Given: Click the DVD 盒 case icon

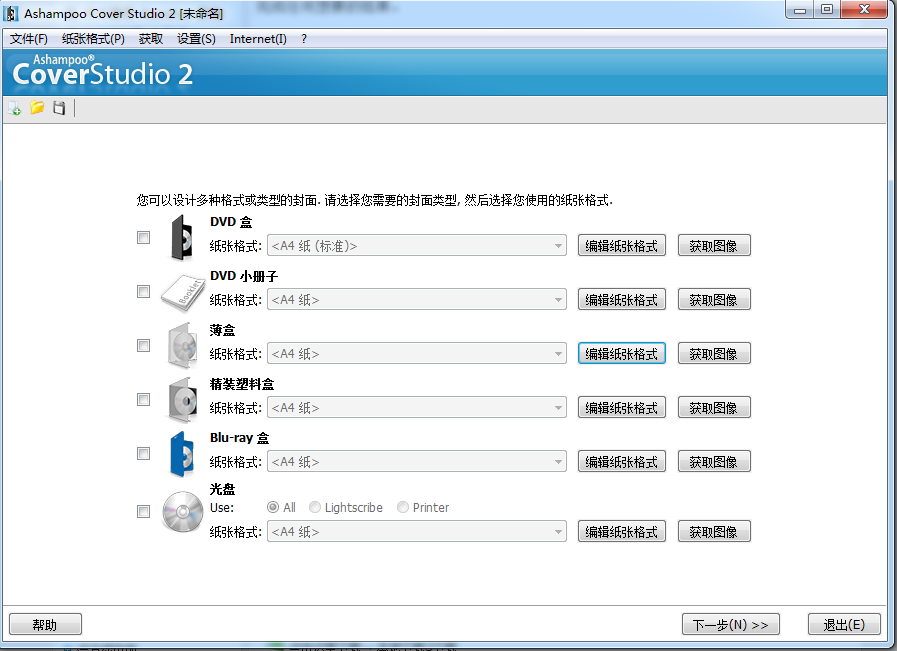Looking at the screenshot, I should [182, 237].
